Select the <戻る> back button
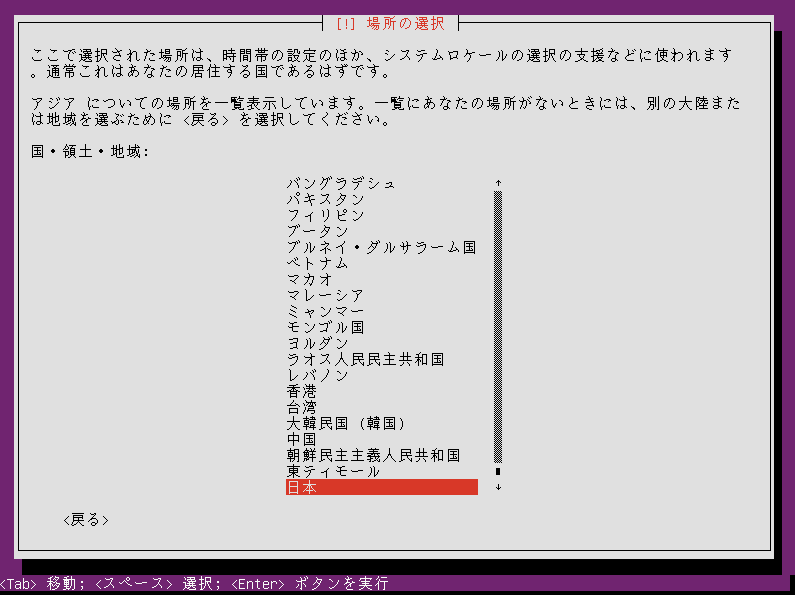Image resolution: width=795 pixels, height=595 pixels. tap(86, 519)
